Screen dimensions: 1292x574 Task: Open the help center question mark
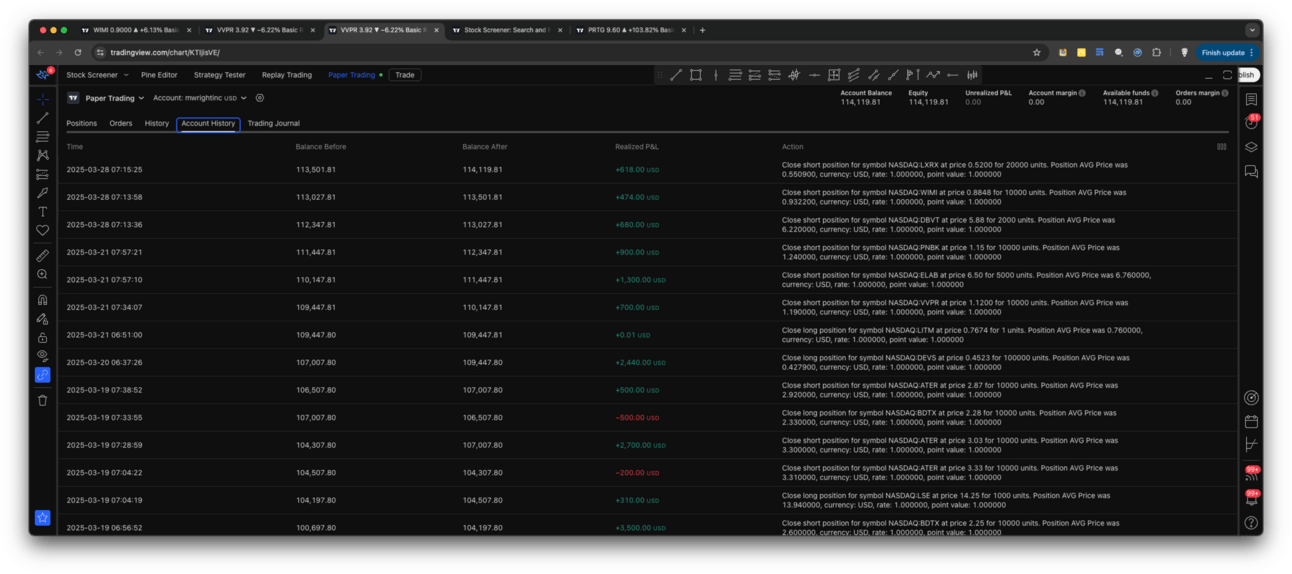pos(1251,523)
